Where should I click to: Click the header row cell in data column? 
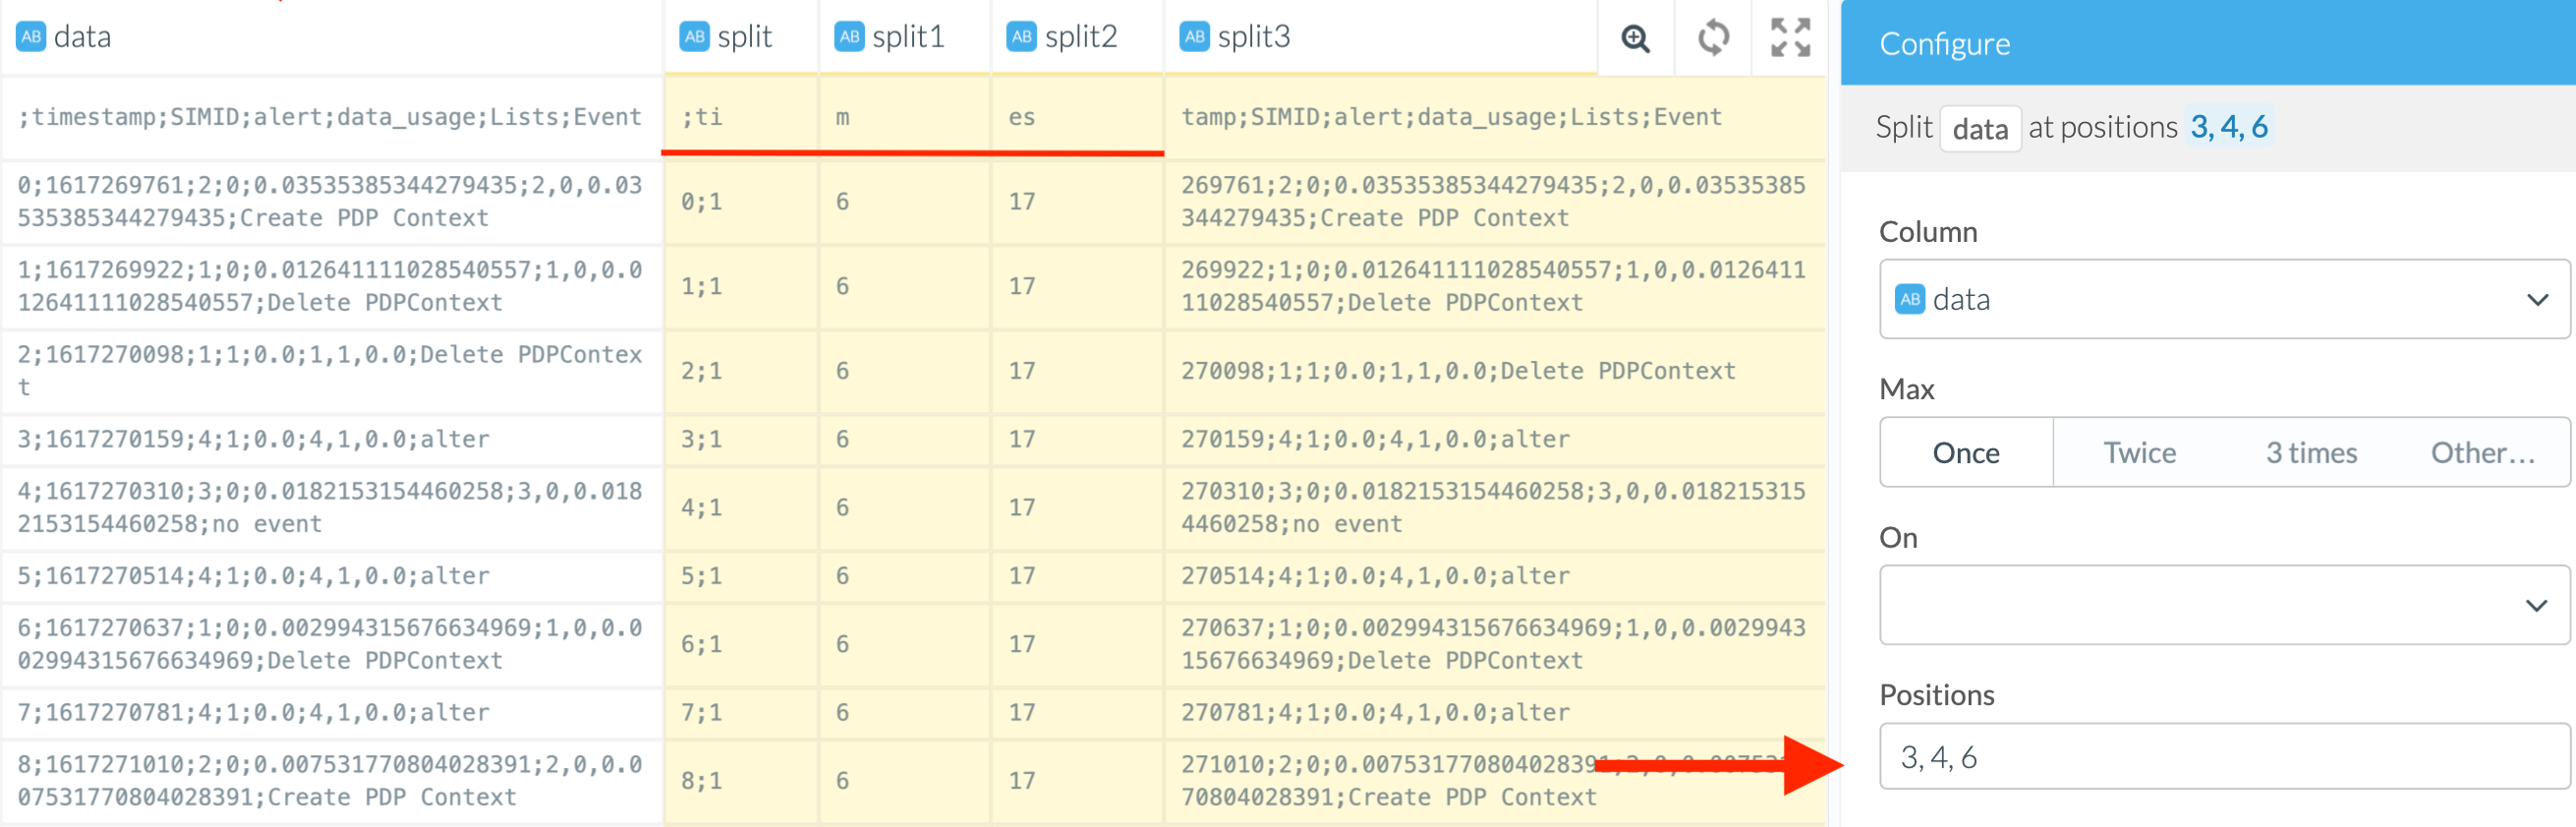click(330, 117)
